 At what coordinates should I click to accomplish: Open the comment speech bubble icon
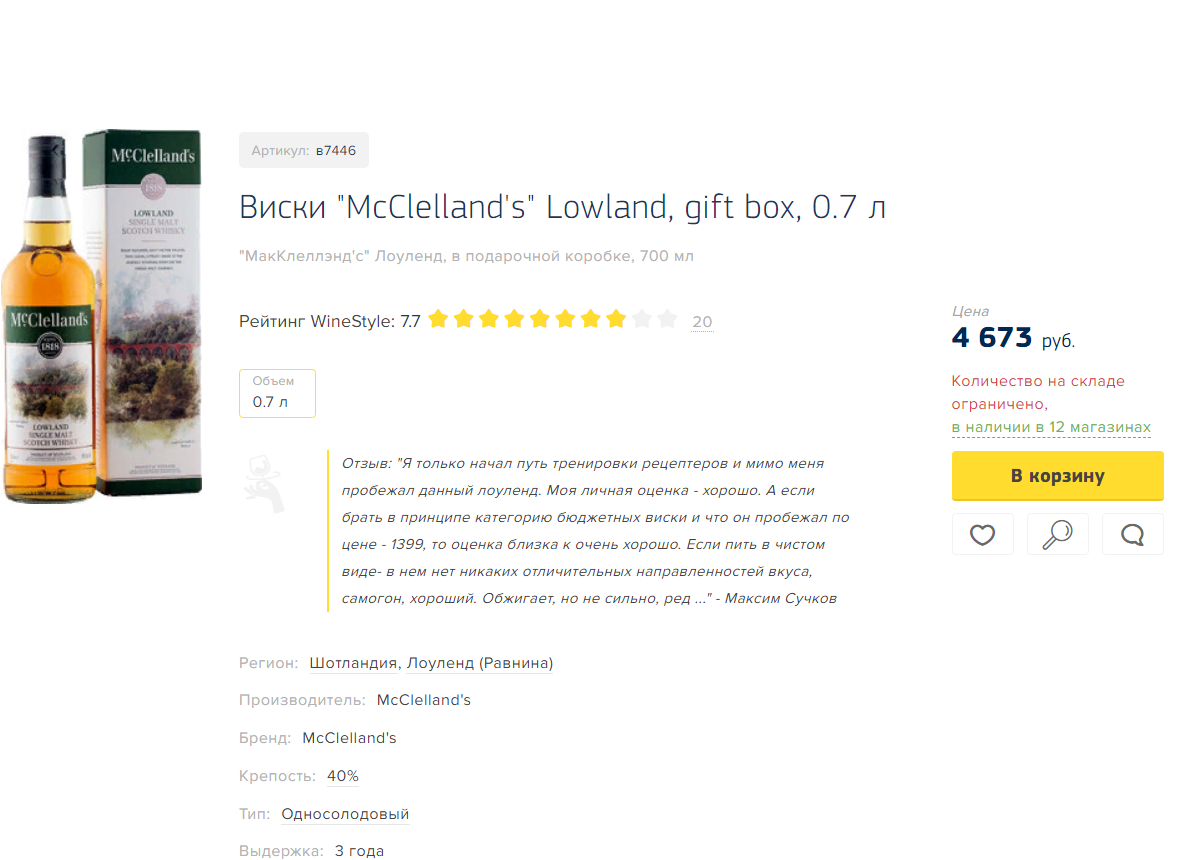click(1132, 534)
